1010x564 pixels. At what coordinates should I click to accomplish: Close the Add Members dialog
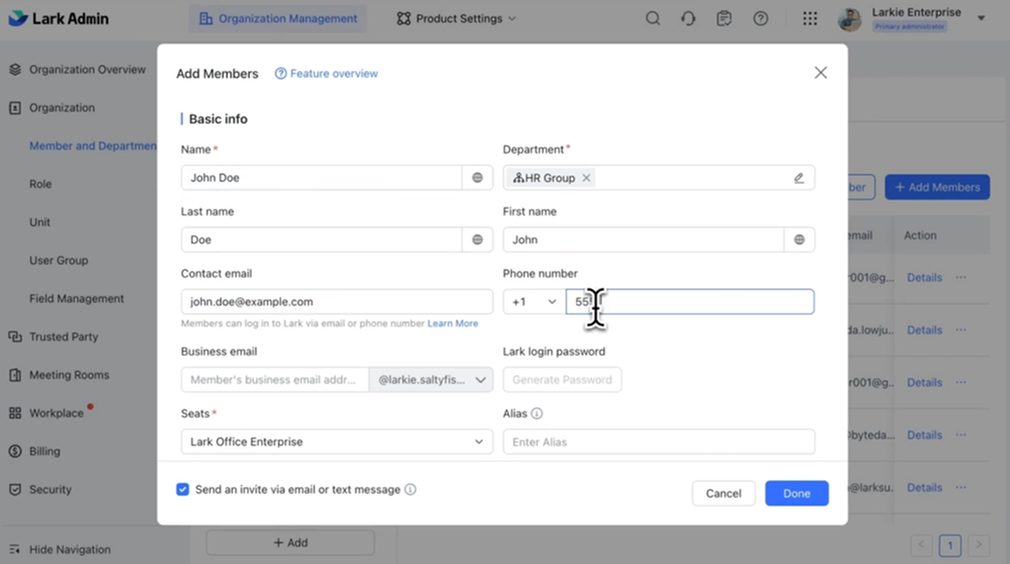[821, 73]
